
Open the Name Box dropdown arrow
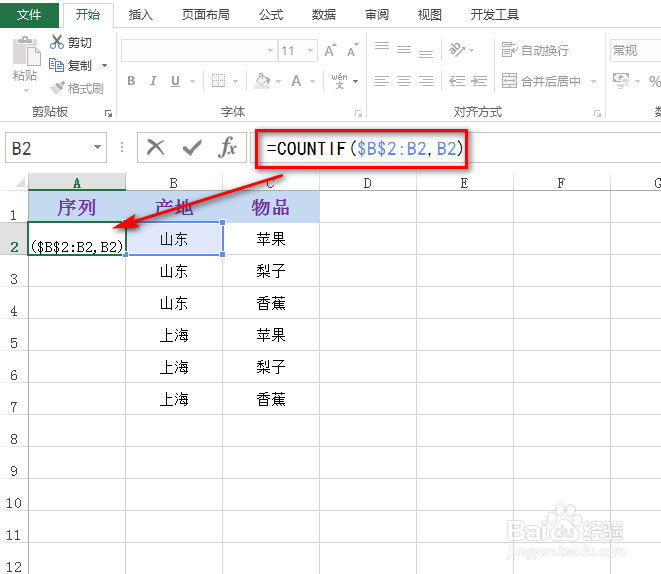click(97, 147)
